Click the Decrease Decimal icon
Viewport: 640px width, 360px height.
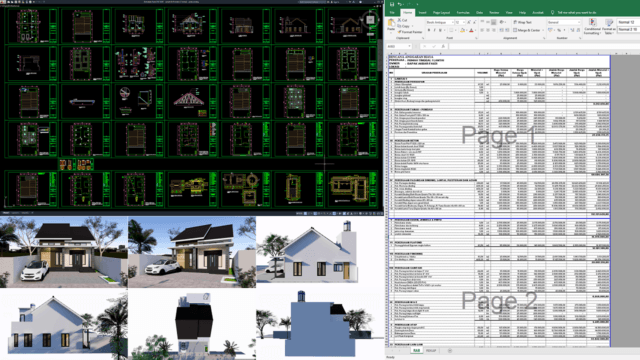tap(578, 30)
